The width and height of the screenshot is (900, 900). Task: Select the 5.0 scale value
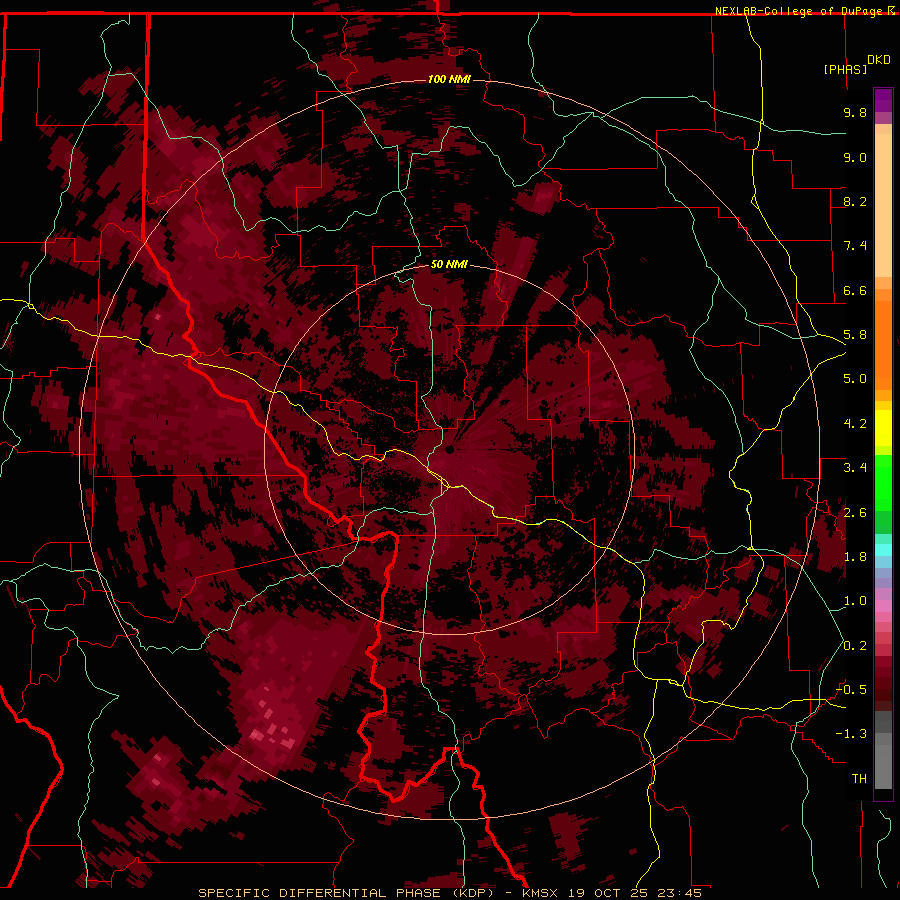(855, 379)
